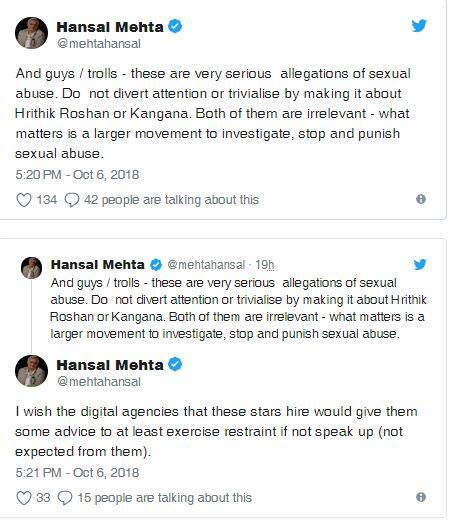Click Twitter bird logo on second tweet

click(x=420, y=264)
